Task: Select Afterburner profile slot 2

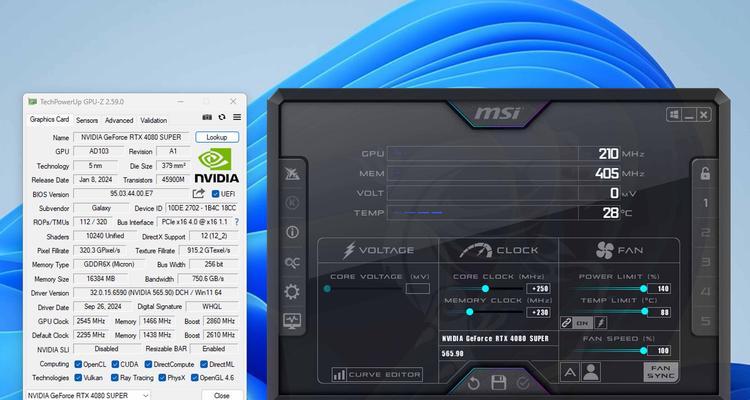Action: [705, 233]
